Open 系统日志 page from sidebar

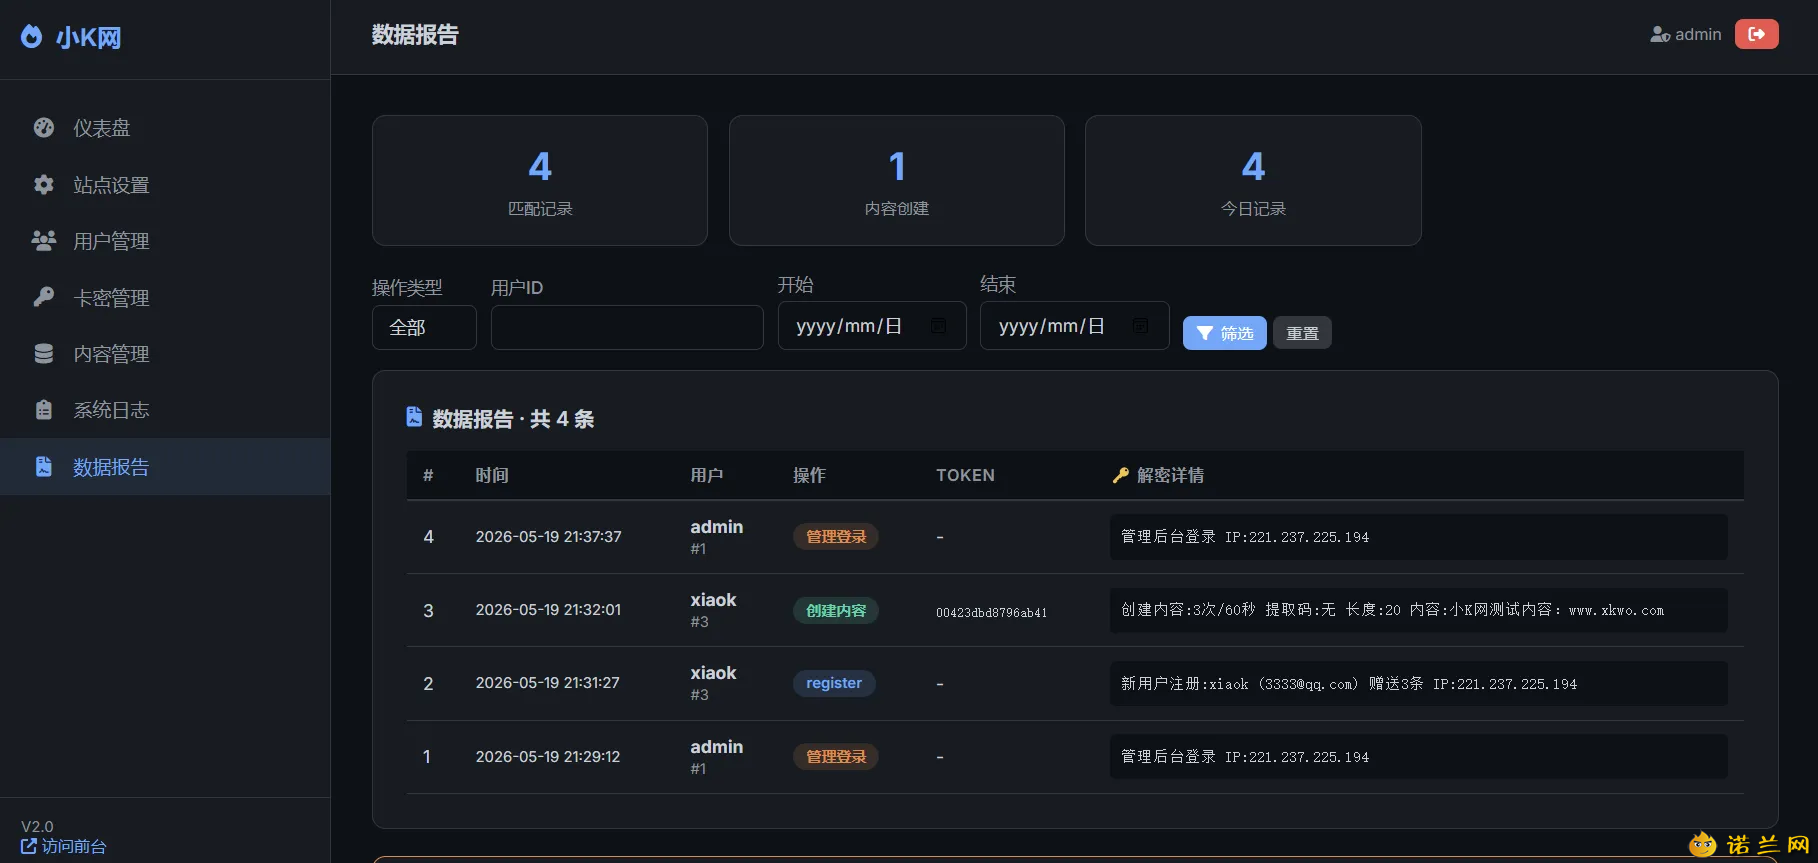click(165, 410)
